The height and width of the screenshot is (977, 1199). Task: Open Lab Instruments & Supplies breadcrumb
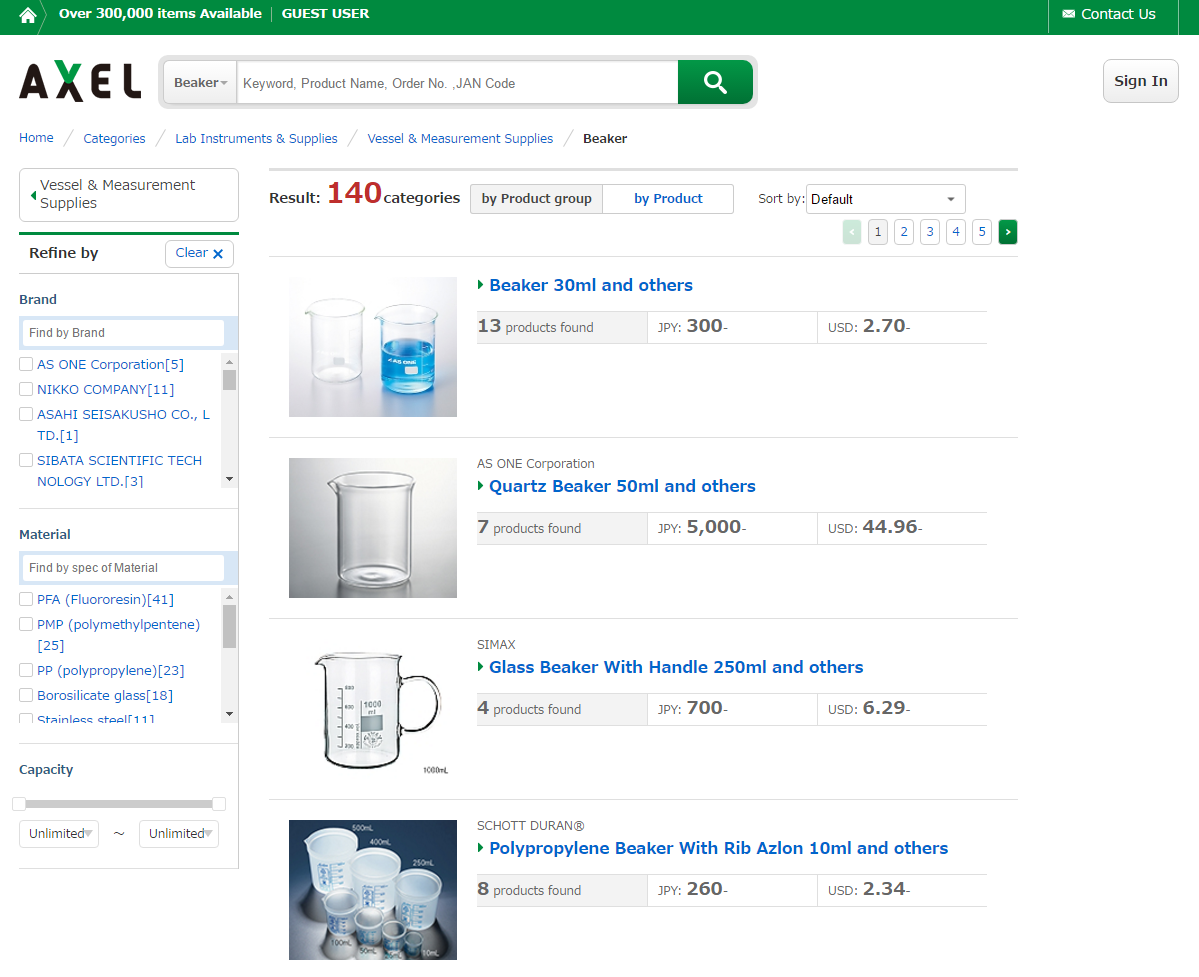[x=256, y=138]
